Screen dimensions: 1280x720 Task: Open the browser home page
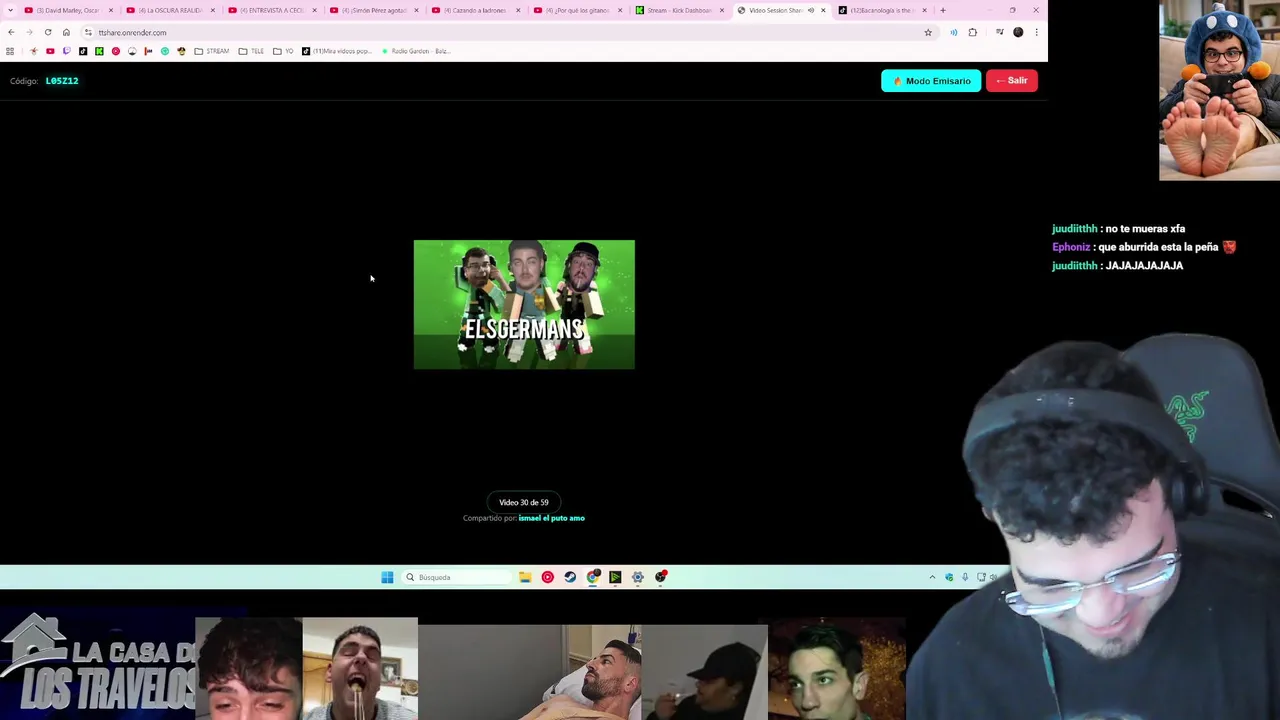[x=66, y=32]
